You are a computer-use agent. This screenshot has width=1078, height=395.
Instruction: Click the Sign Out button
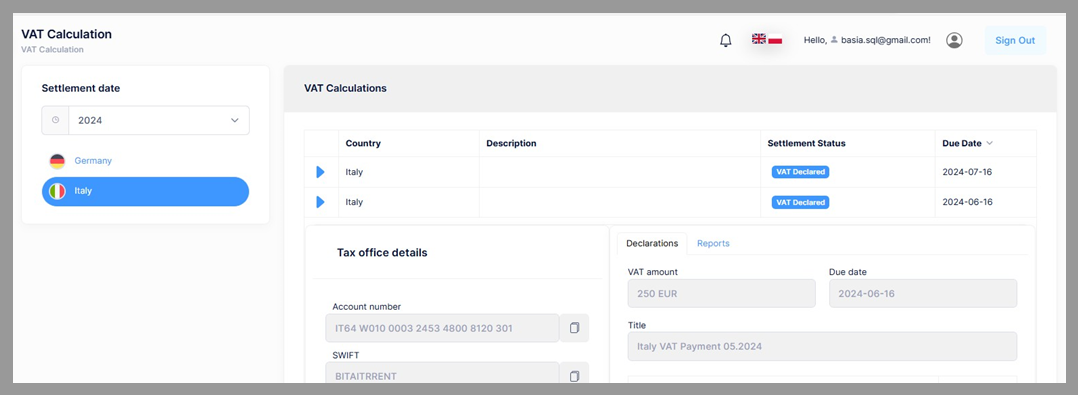pos(1015,41)
